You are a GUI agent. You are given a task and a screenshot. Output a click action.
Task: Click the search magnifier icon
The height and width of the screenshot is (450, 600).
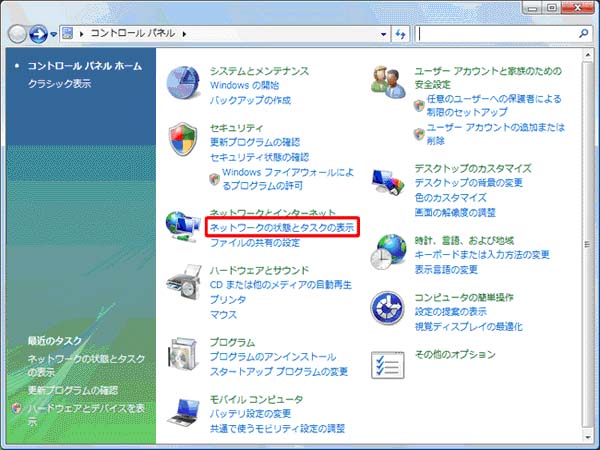pyautogui.click(x=583, y=34)
